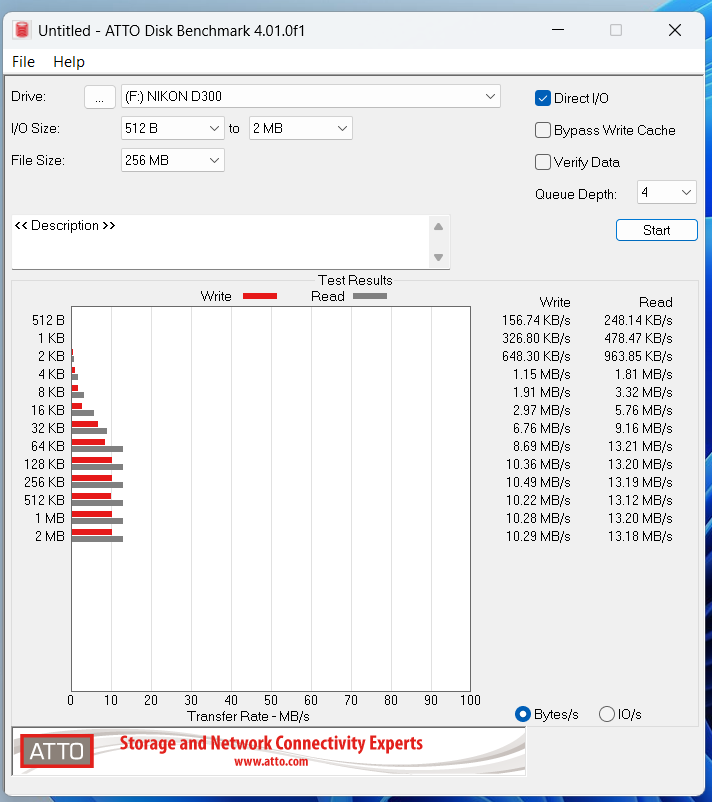Click inside the Description text field
The width and height of the screenshot is (712, 802).
click(x=220, y=241)
